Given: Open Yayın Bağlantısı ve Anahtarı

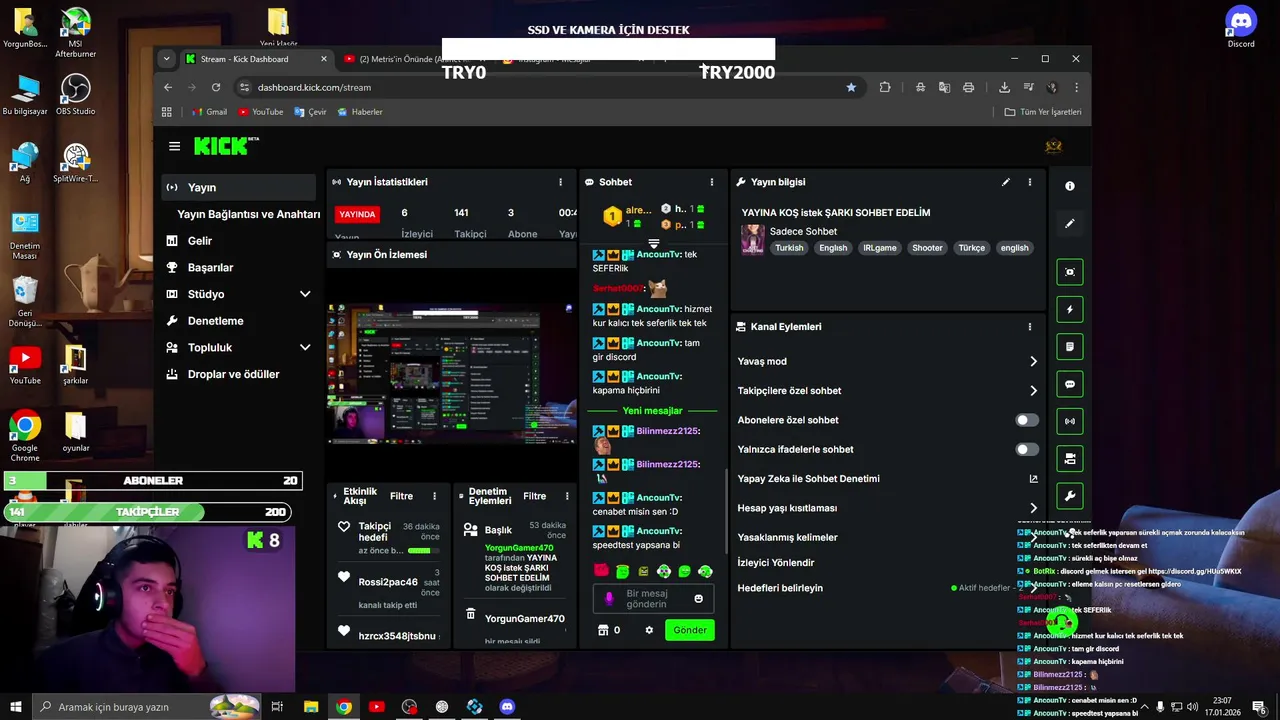Looking at the screenshot, I should (249, 214).
